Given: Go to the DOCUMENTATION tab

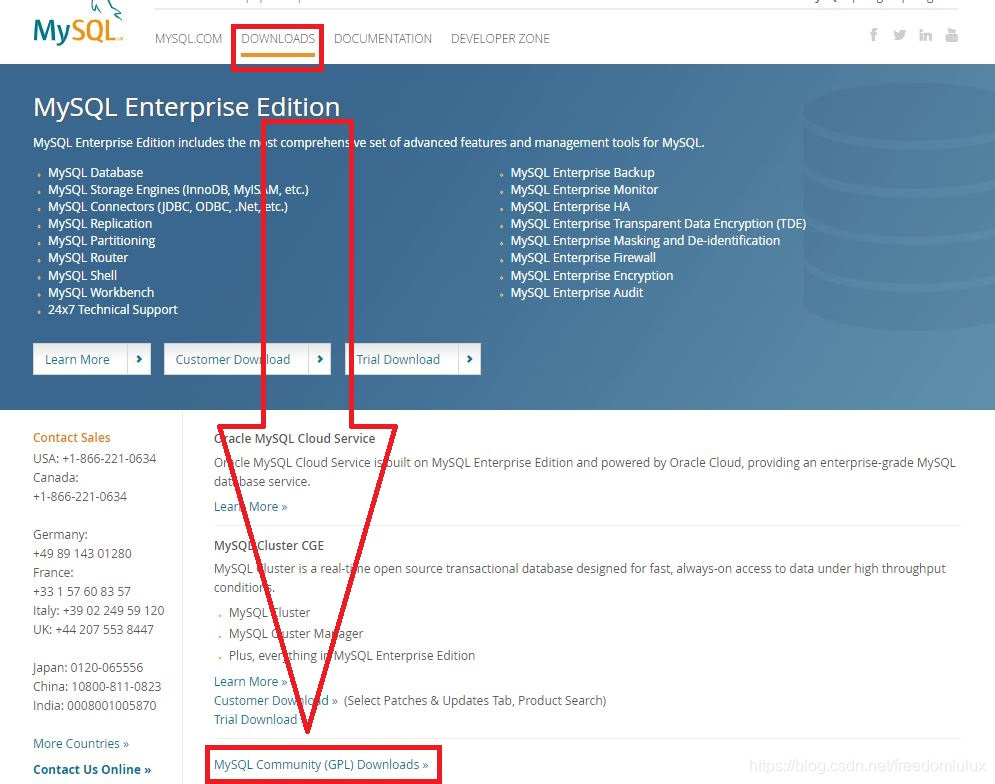Looking at the screenshot, I should [383, 39].
